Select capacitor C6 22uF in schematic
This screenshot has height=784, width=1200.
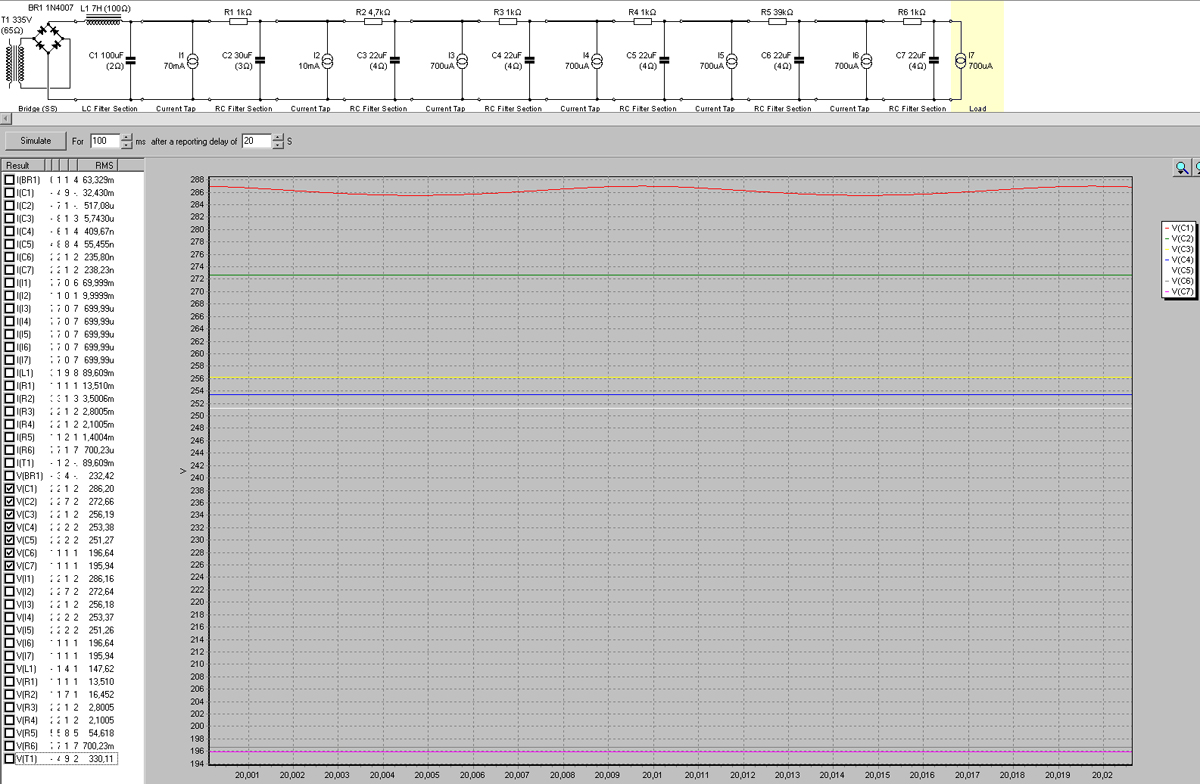(800, 60)
